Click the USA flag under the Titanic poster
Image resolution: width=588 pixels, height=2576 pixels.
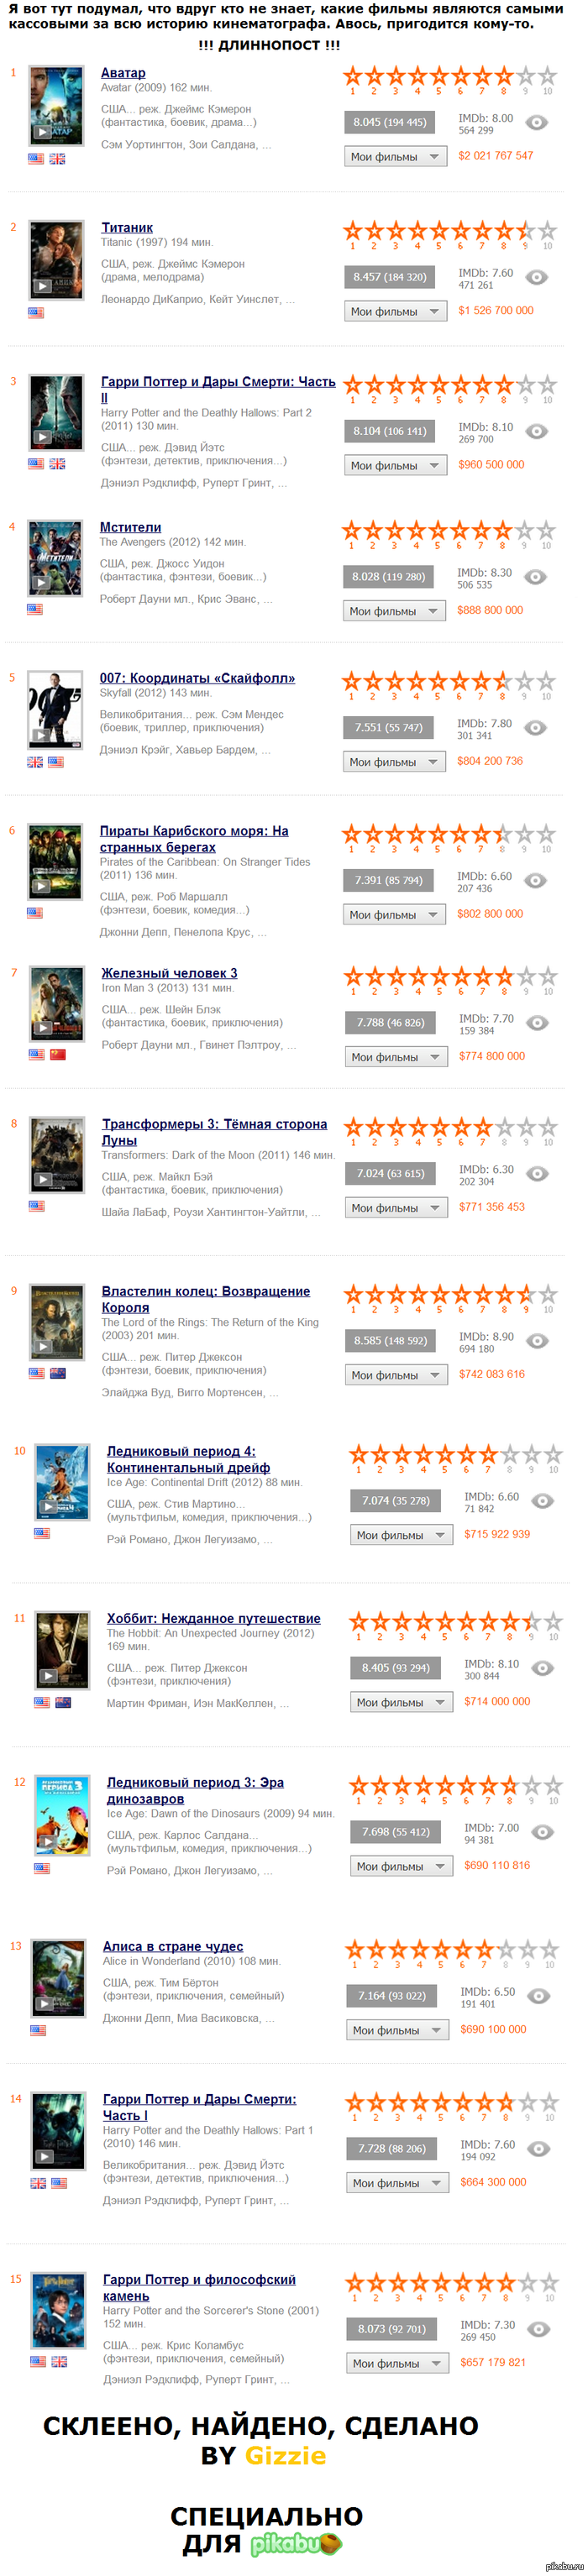[36, 312]
